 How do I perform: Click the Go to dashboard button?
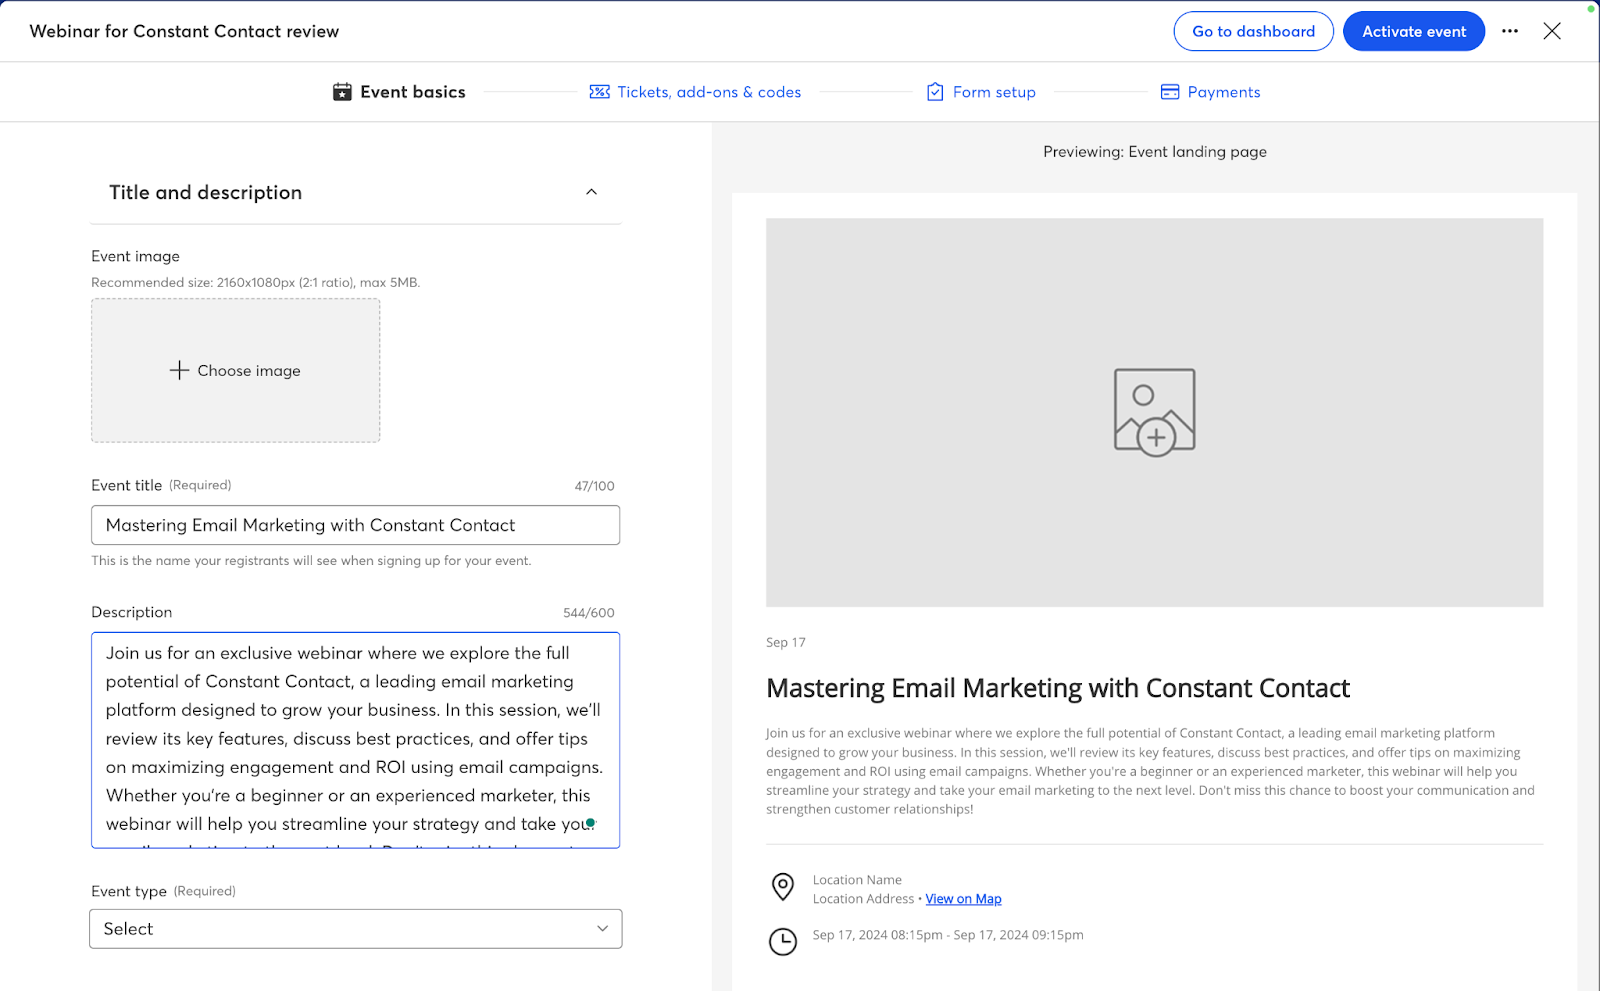coord(1253,31)
